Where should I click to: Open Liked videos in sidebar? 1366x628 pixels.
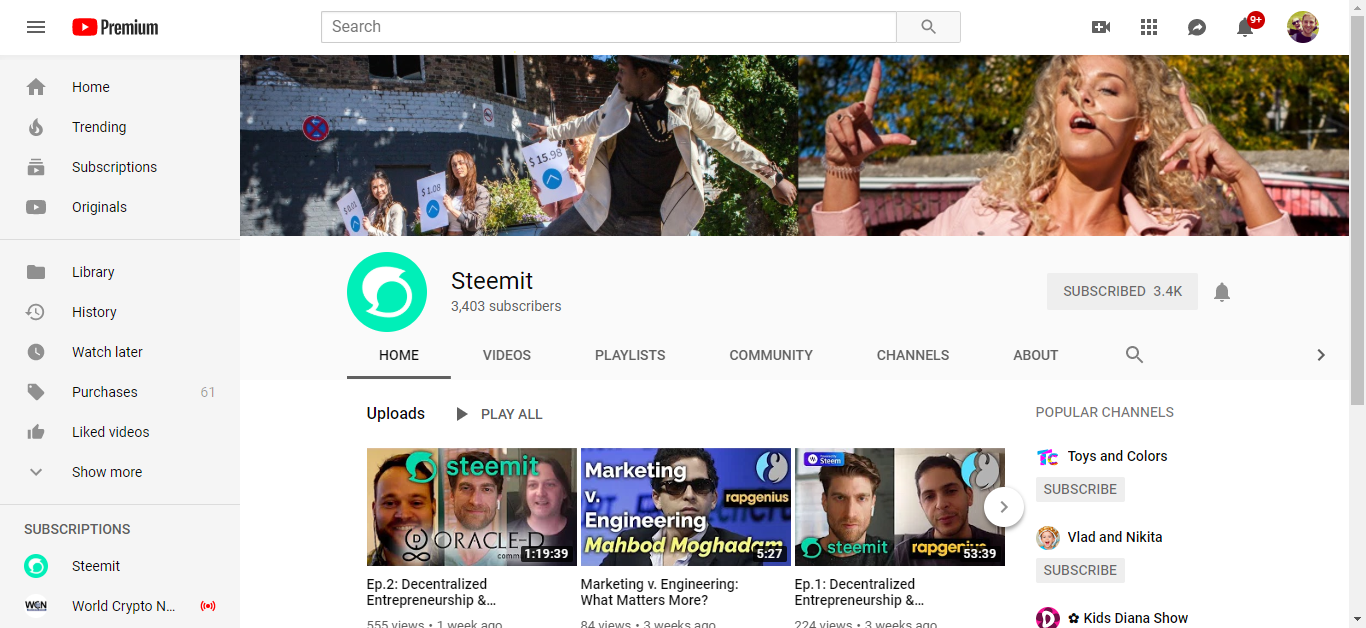click(x=120, y=432)
